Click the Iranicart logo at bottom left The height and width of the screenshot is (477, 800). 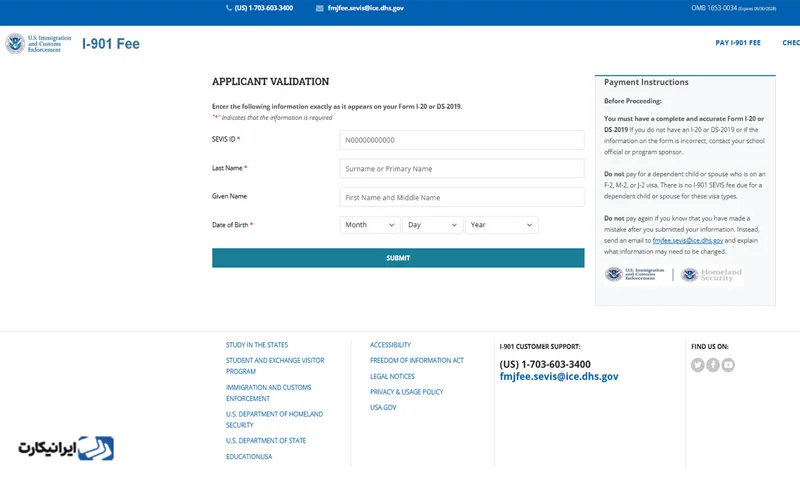pyautogui.click(x=65, y=447)
